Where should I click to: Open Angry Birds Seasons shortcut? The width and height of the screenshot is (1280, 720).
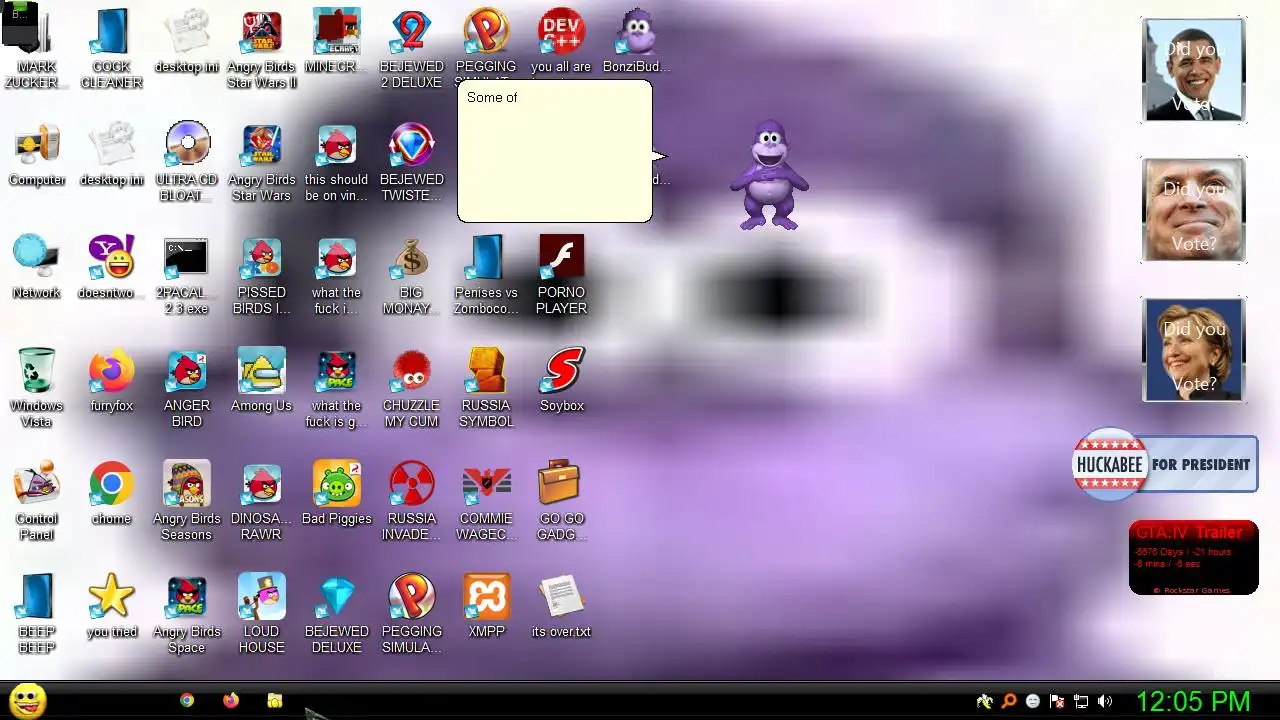coord(187,501)
